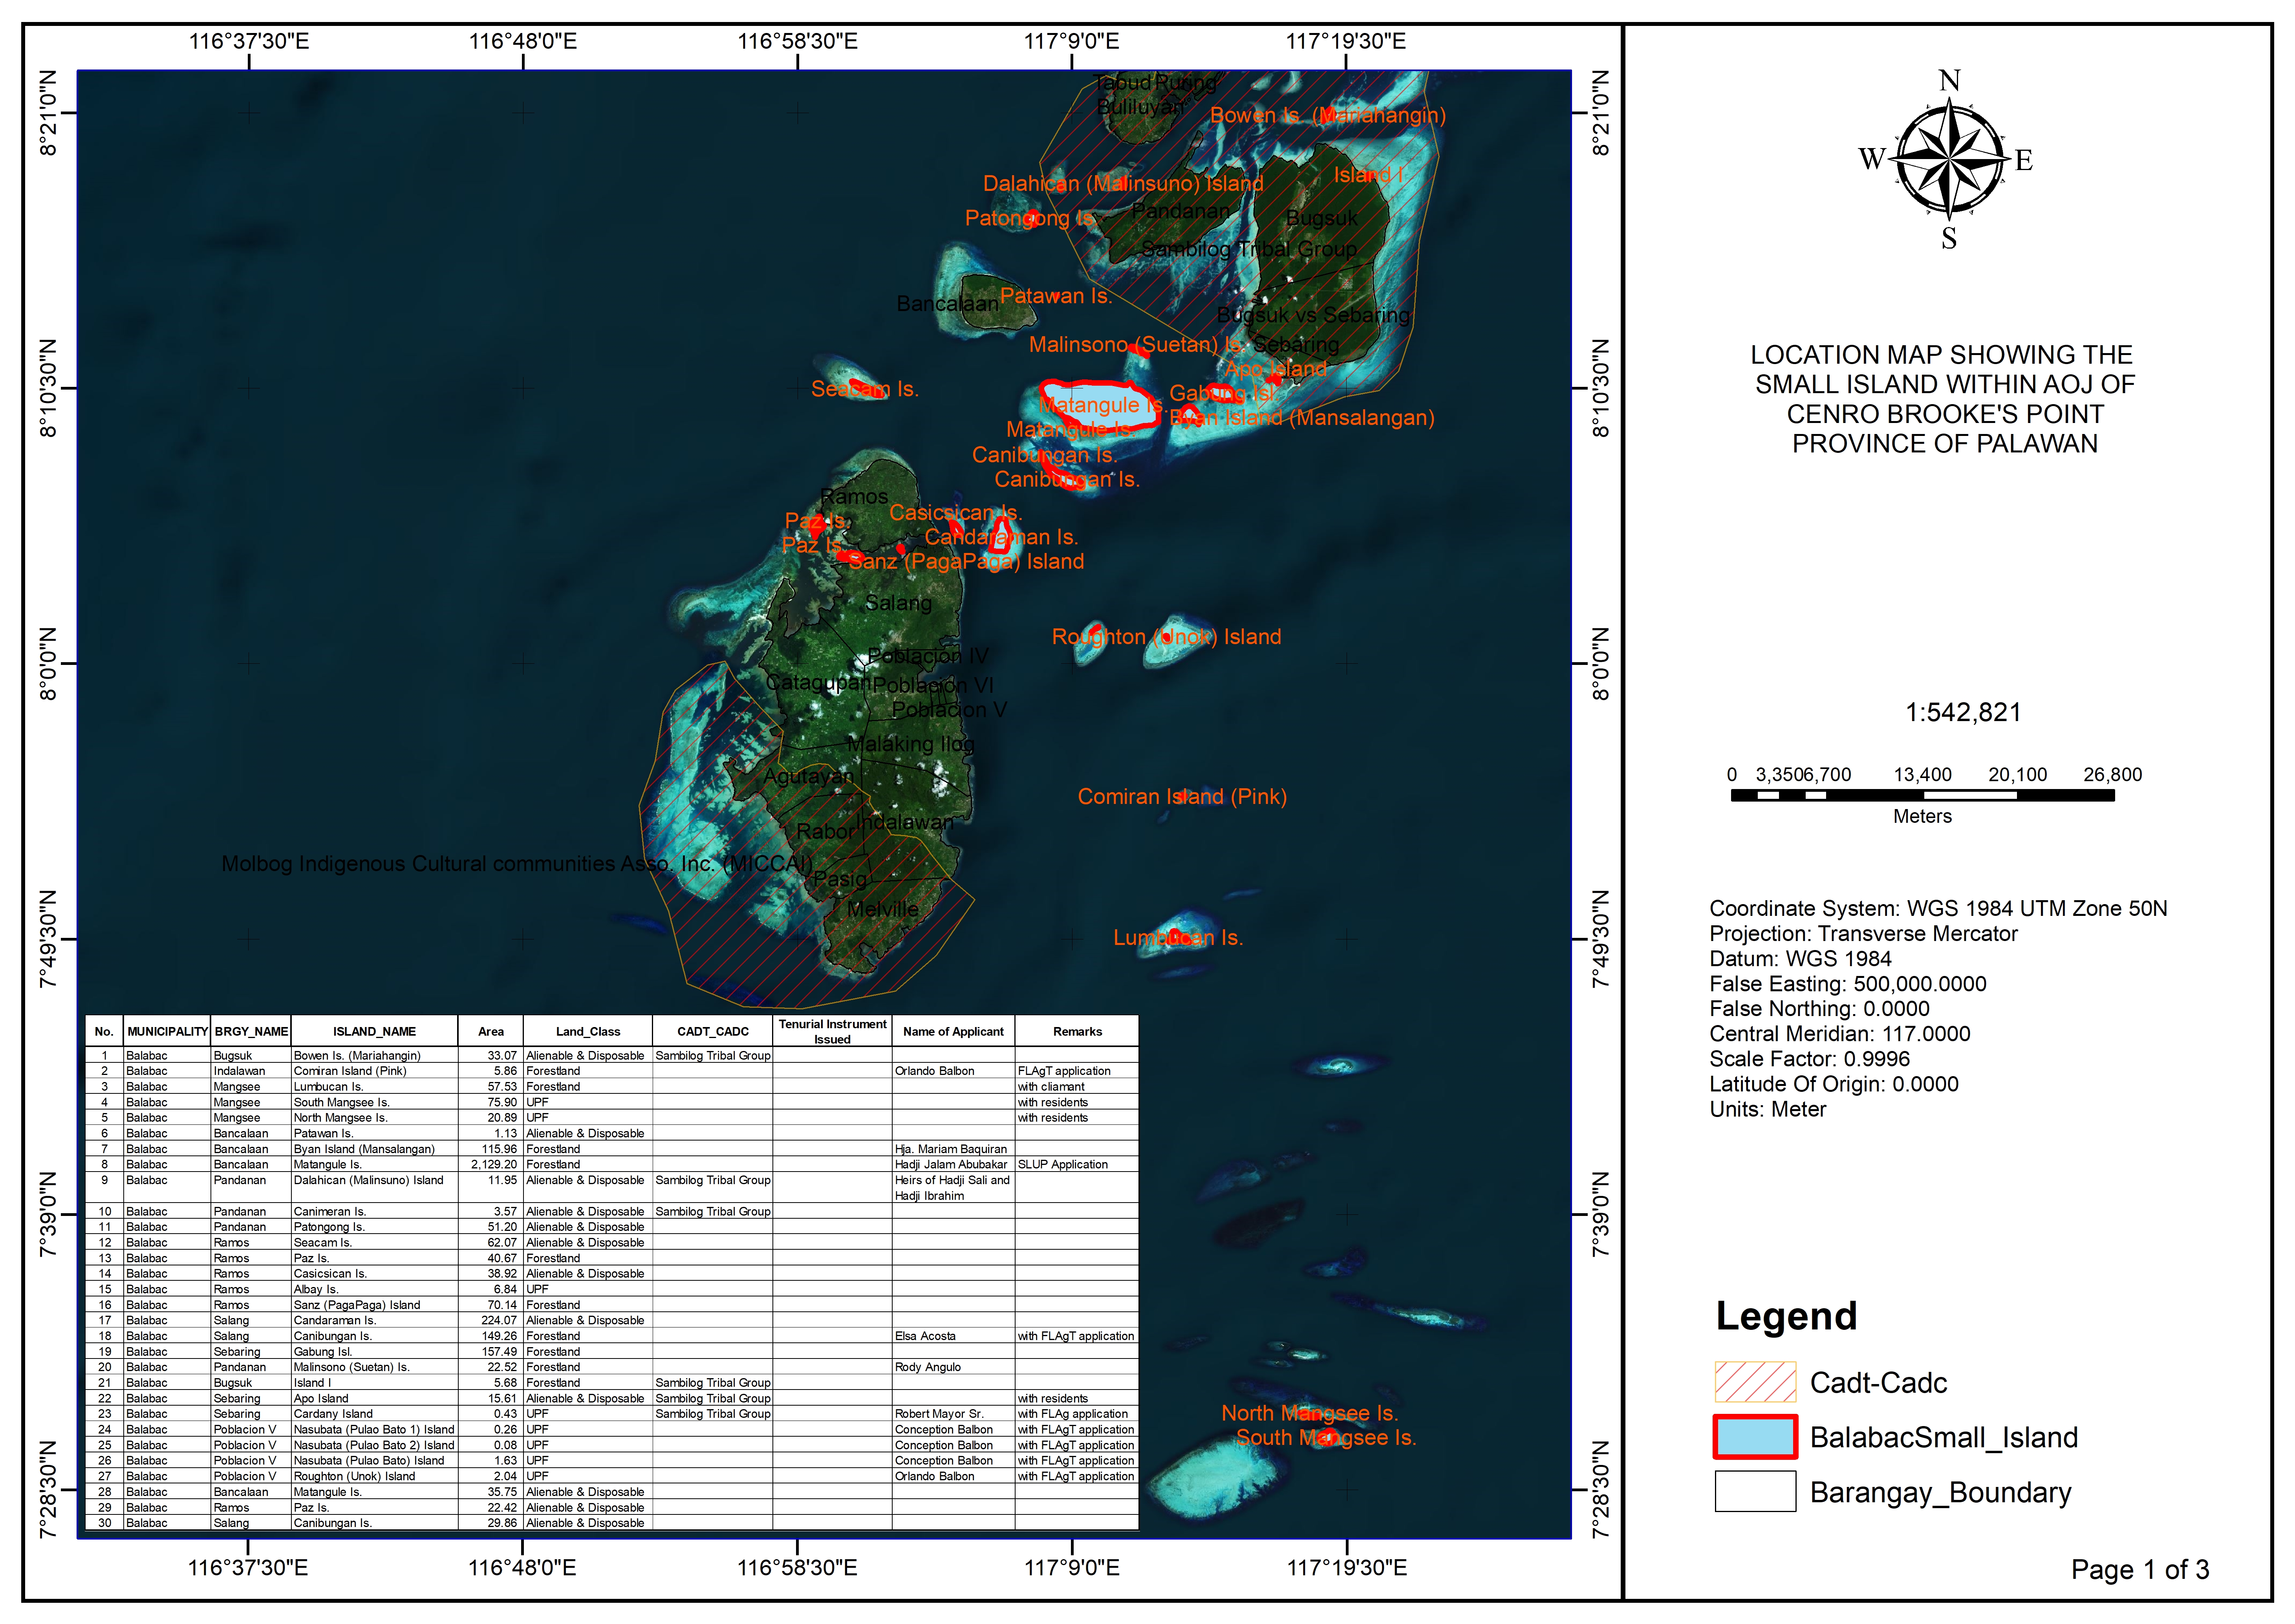This screenshot has height=1624, width=2295.
Task: Click the 'Lumbucan Is.' map label
Action: [1178, 937]
